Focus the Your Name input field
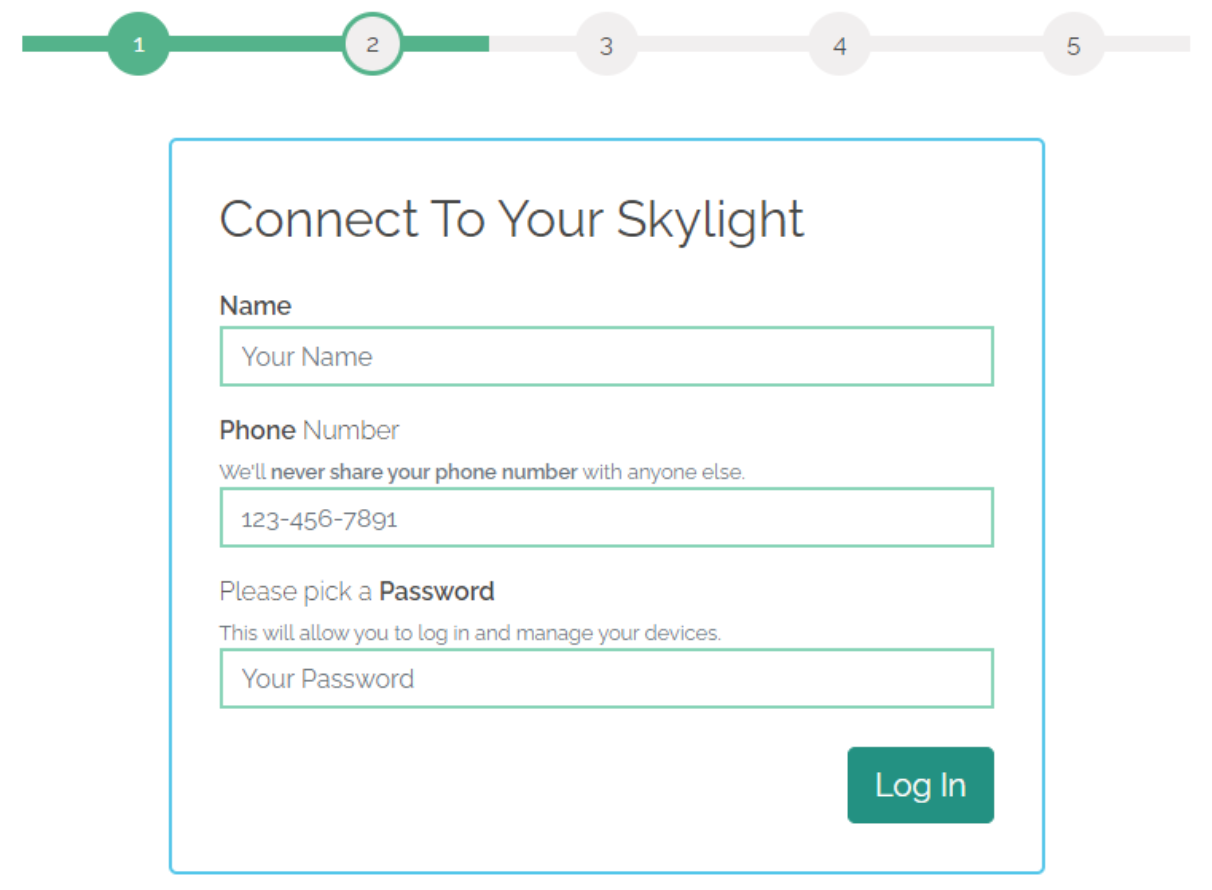Screen dimensions: 1212x890 point(606,357)
